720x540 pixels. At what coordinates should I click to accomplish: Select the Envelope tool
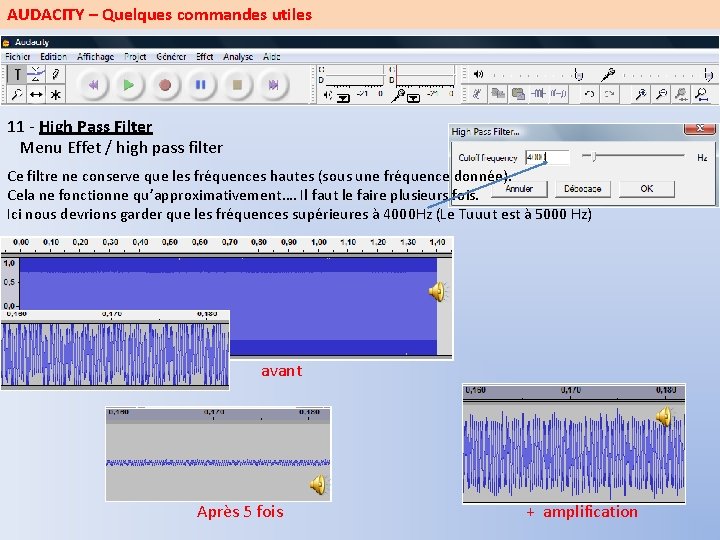(x=36, y=74)
